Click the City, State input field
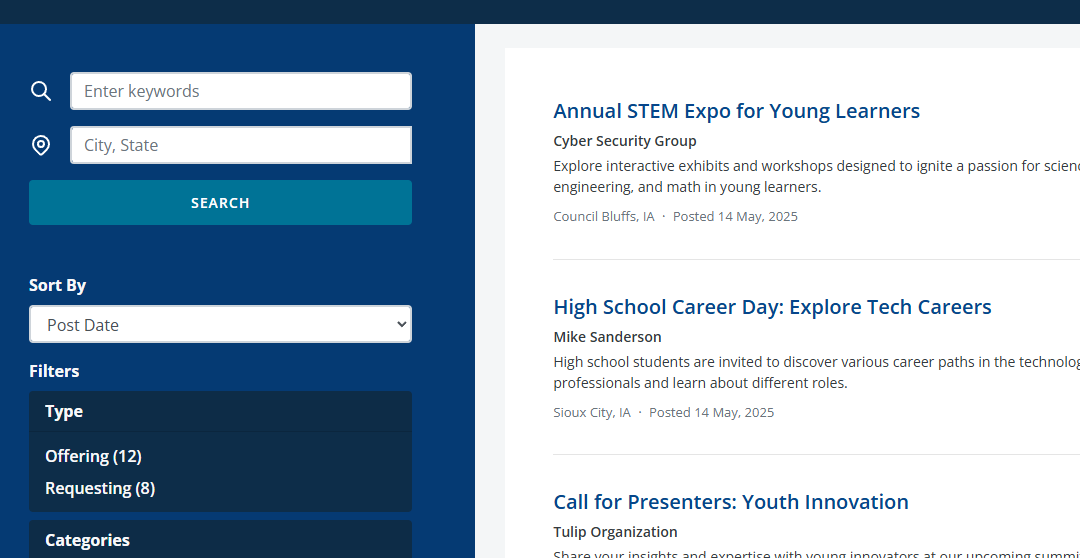 [x=240, y=145]
